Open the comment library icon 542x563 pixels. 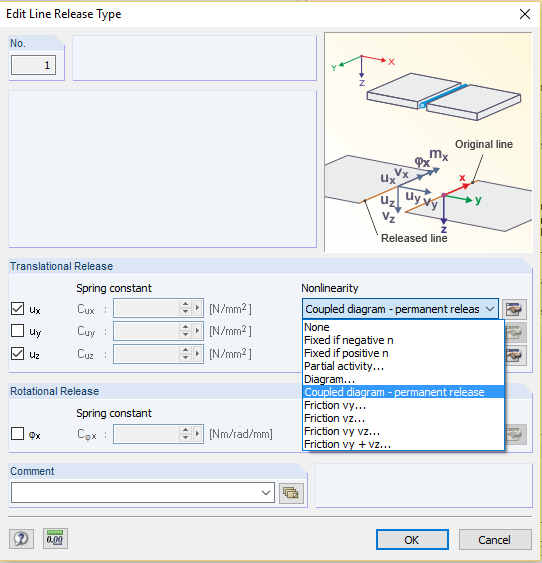[291, 493]
